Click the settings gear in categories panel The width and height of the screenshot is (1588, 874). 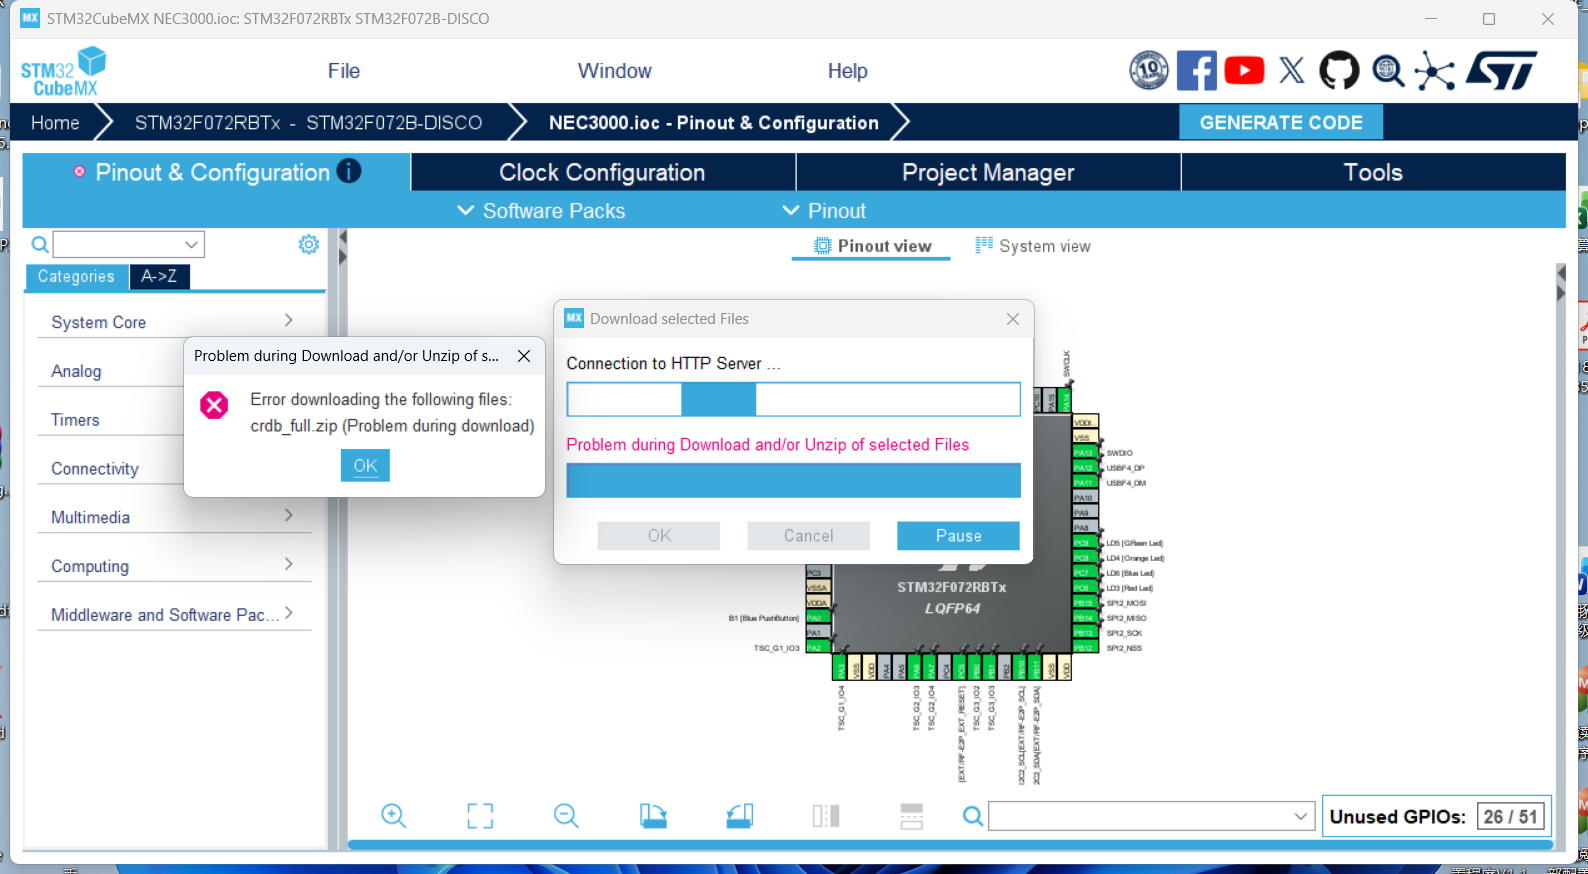(309, 244)
